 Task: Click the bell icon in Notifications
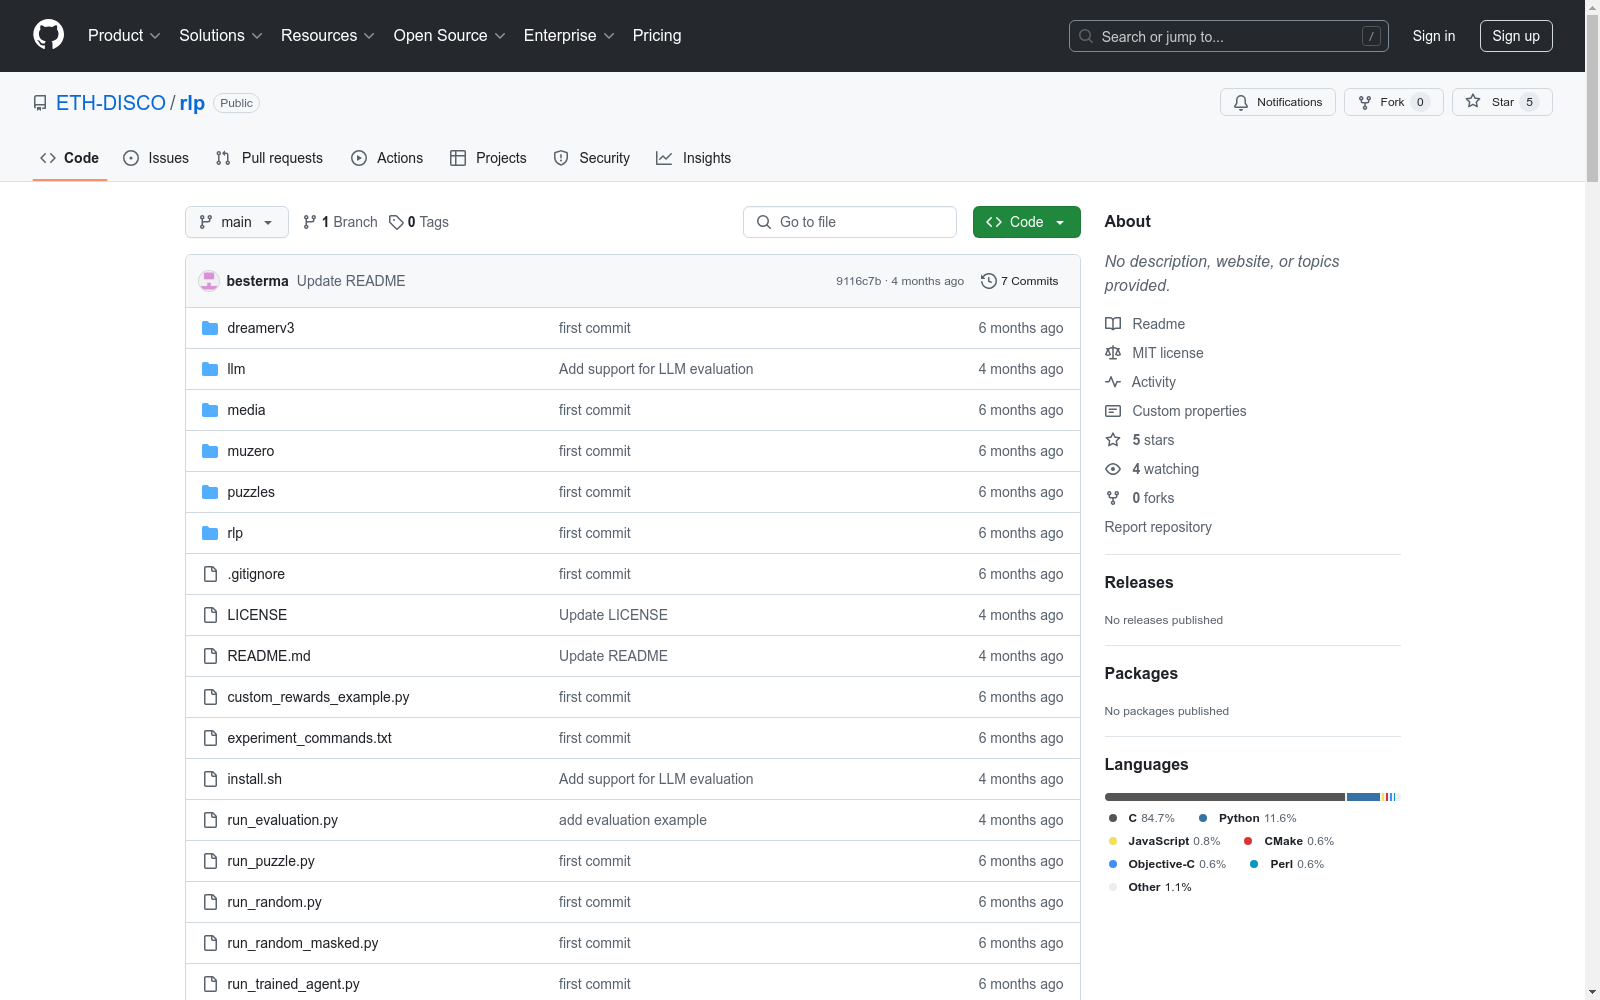1241,102
